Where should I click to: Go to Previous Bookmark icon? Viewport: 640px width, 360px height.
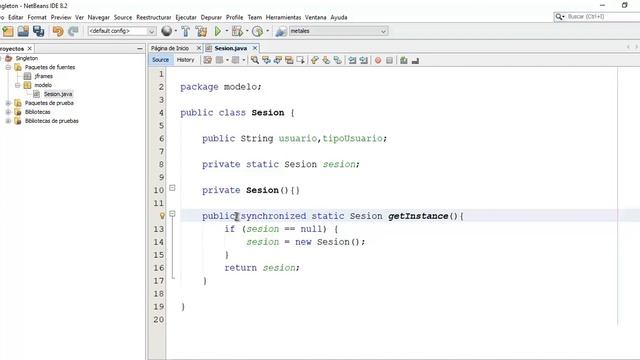(314, 60)
